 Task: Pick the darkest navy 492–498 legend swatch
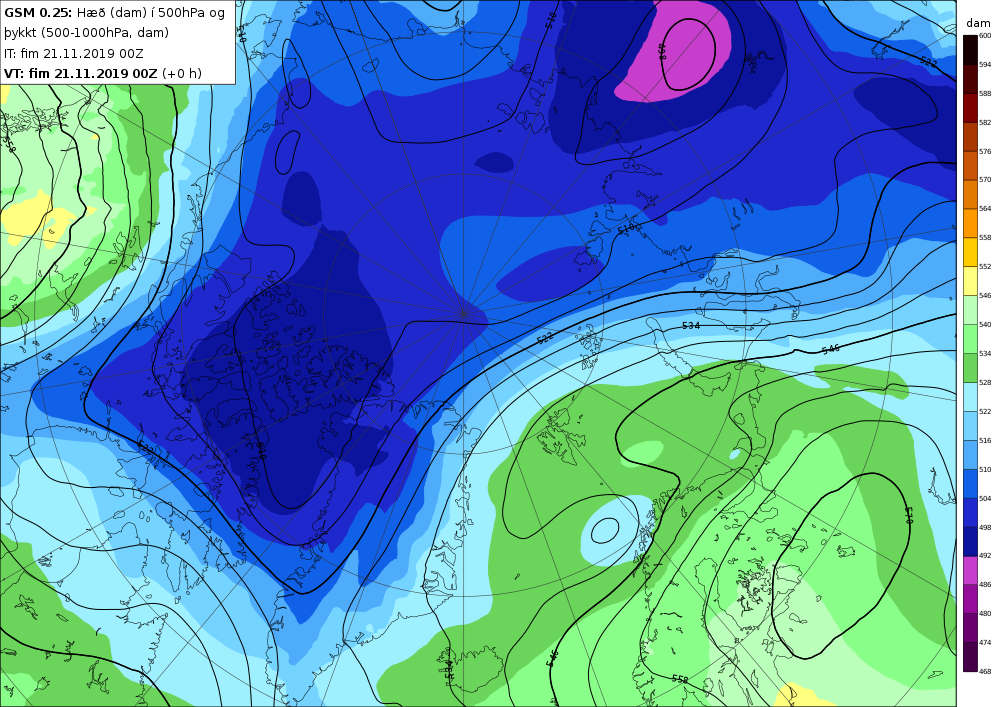coord(970,541)
